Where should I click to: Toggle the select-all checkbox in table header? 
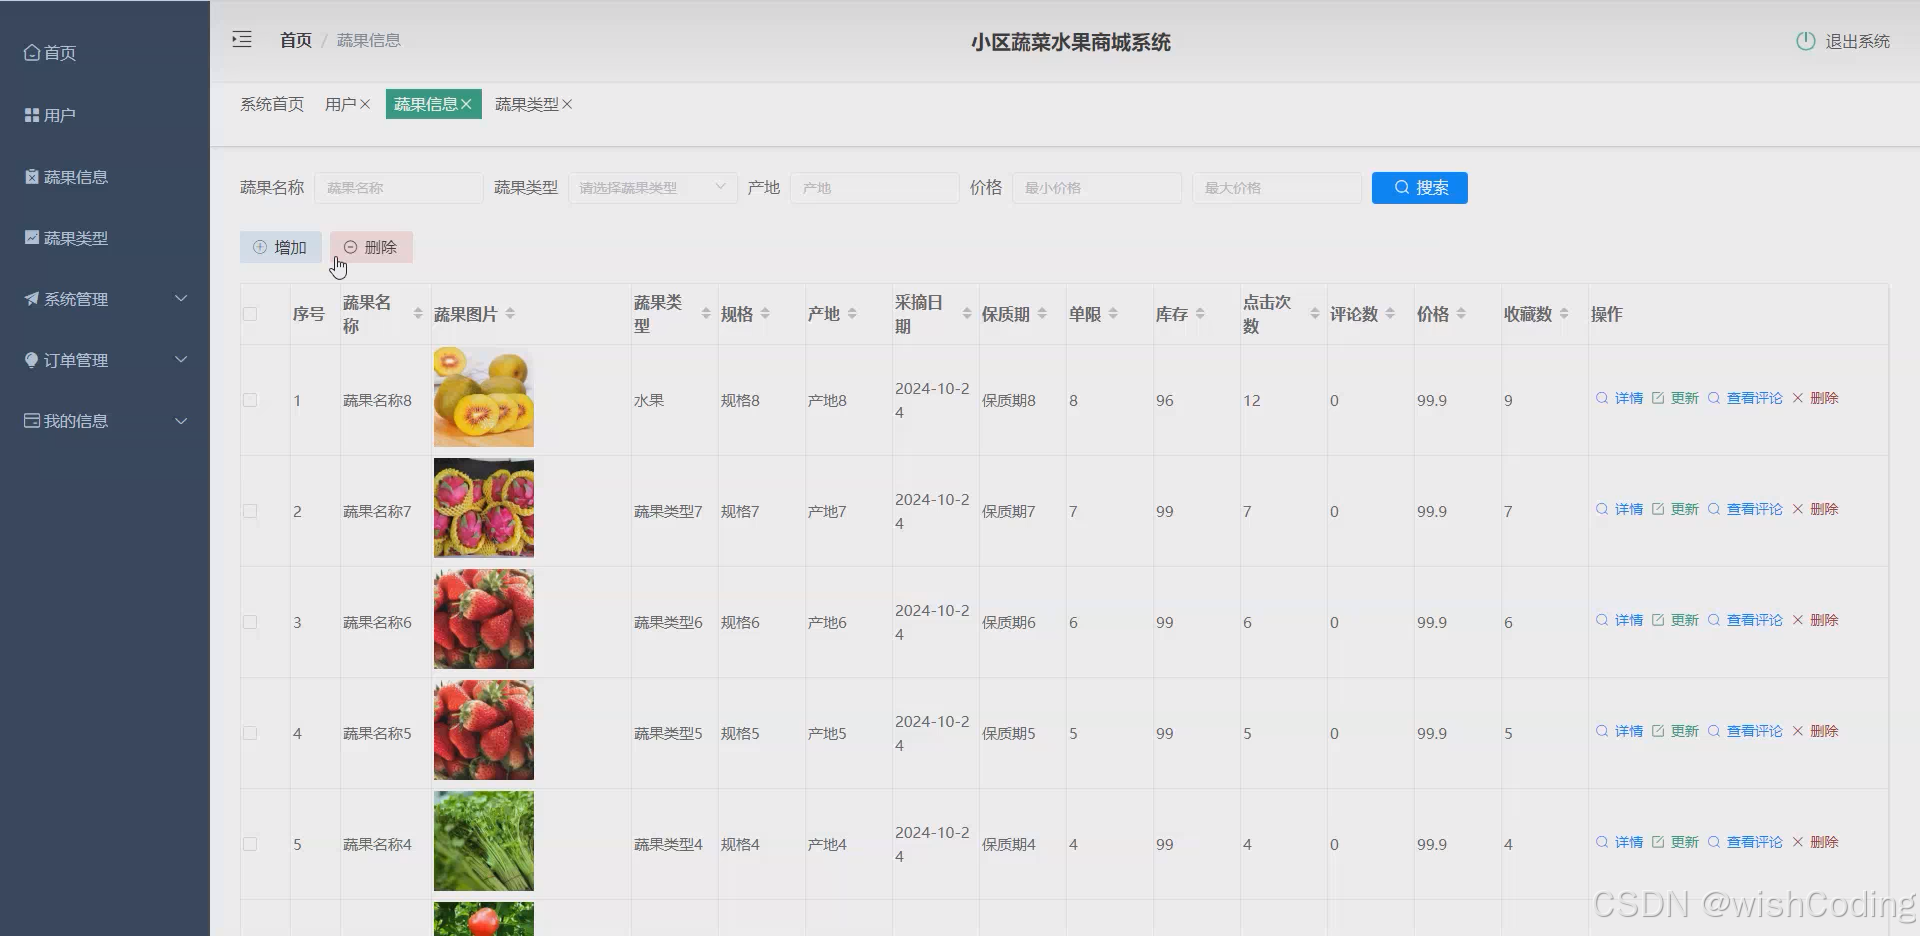pyautogui.click(x=250, y=314)
